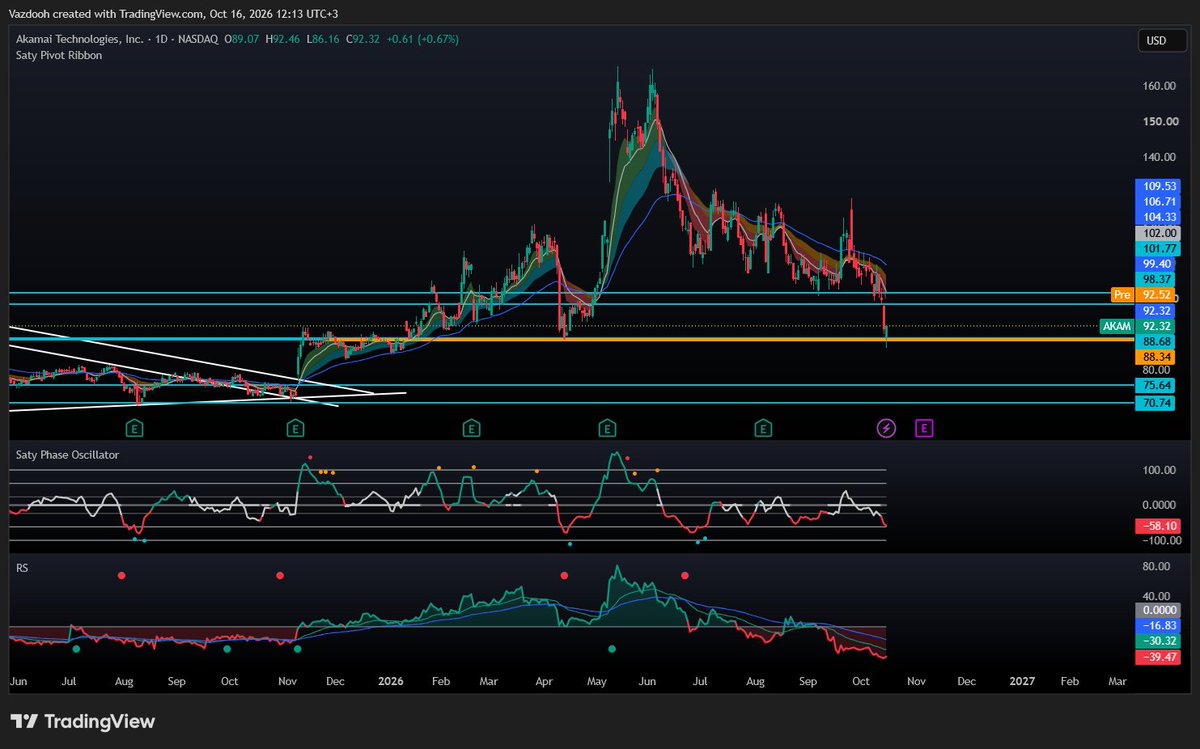
Task: Click the orange 88.34 price label
Action: pos(1156,356)
